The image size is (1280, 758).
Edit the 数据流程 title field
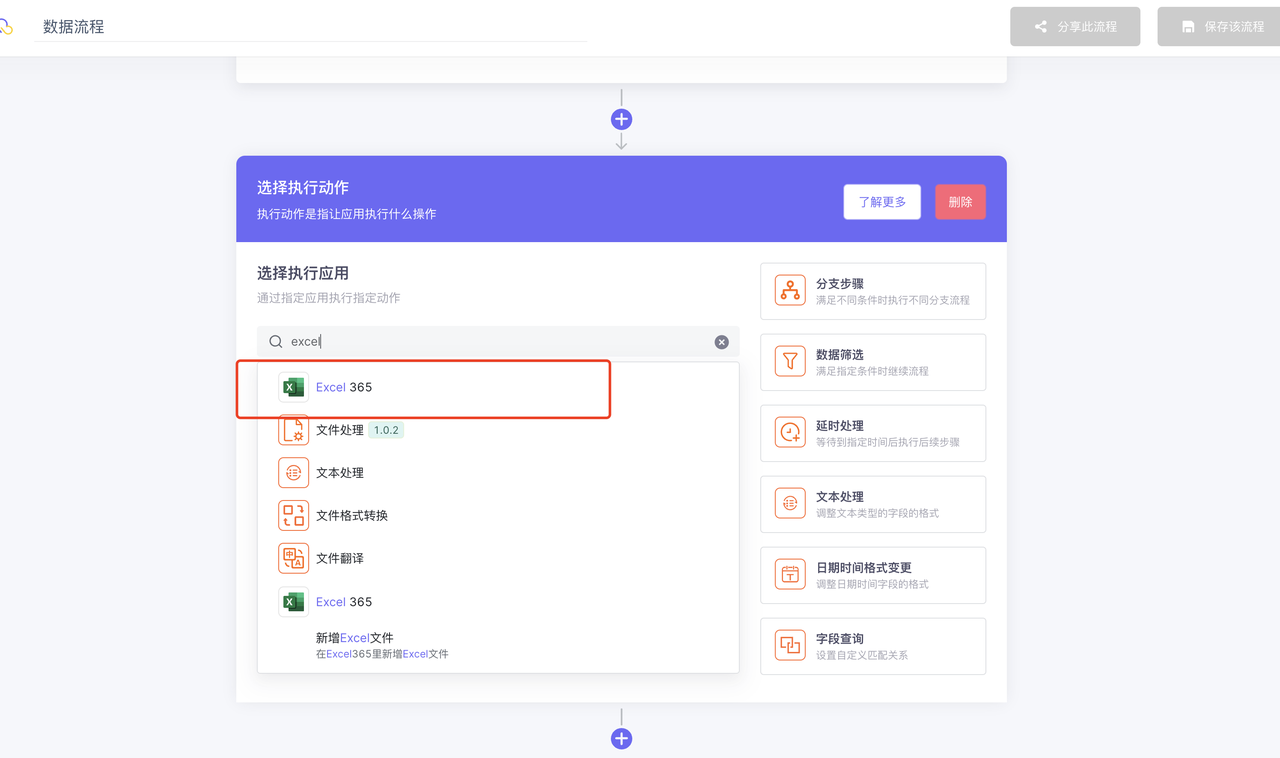(x=310, y=27)
